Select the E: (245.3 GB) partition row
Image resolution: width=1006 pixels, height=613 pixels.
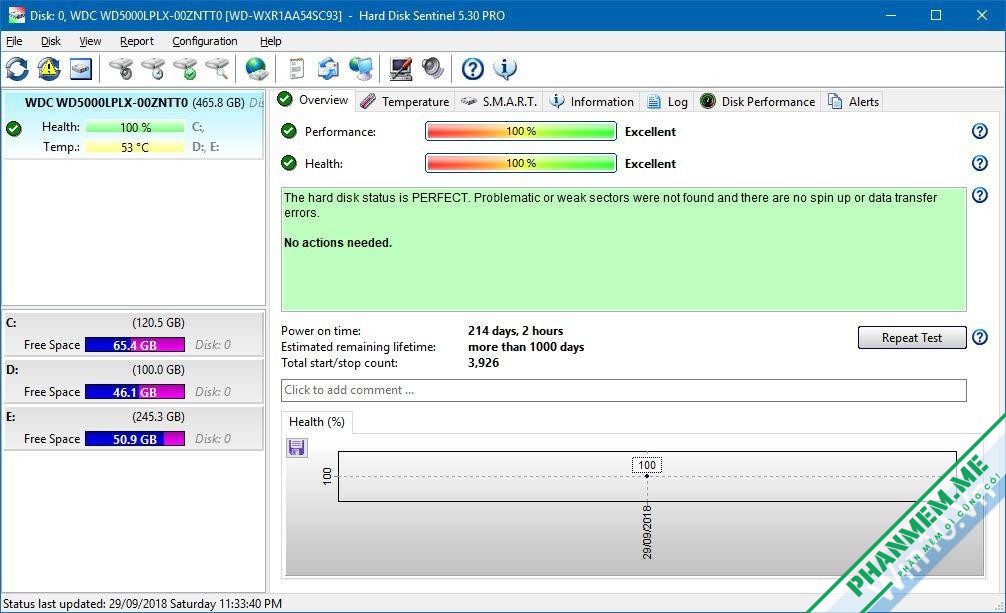coord(133,427)
